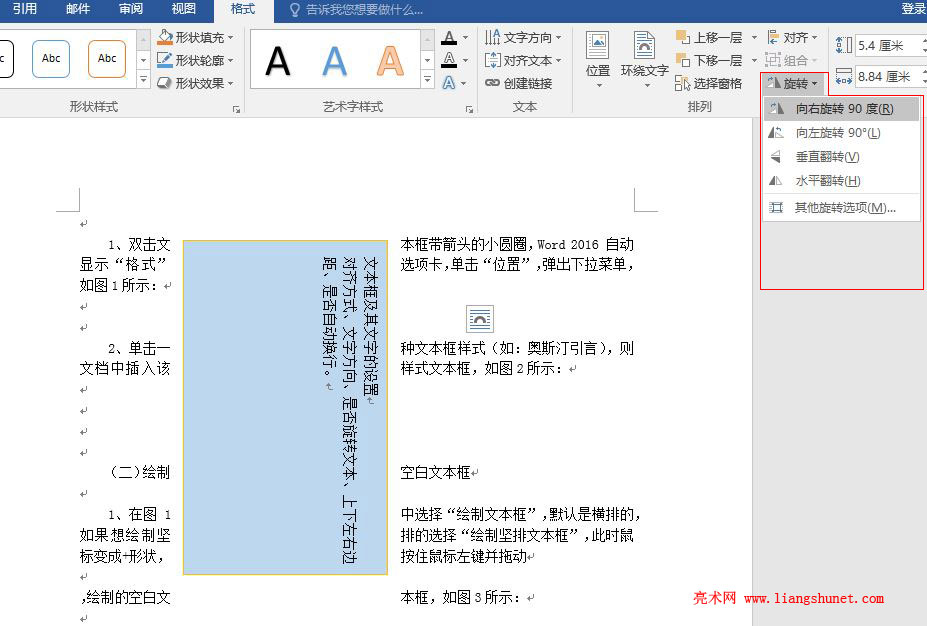The width and height of the screenshot is (927, 626).
Task: Click the text 空白文本框
Action: coord(435,472)
